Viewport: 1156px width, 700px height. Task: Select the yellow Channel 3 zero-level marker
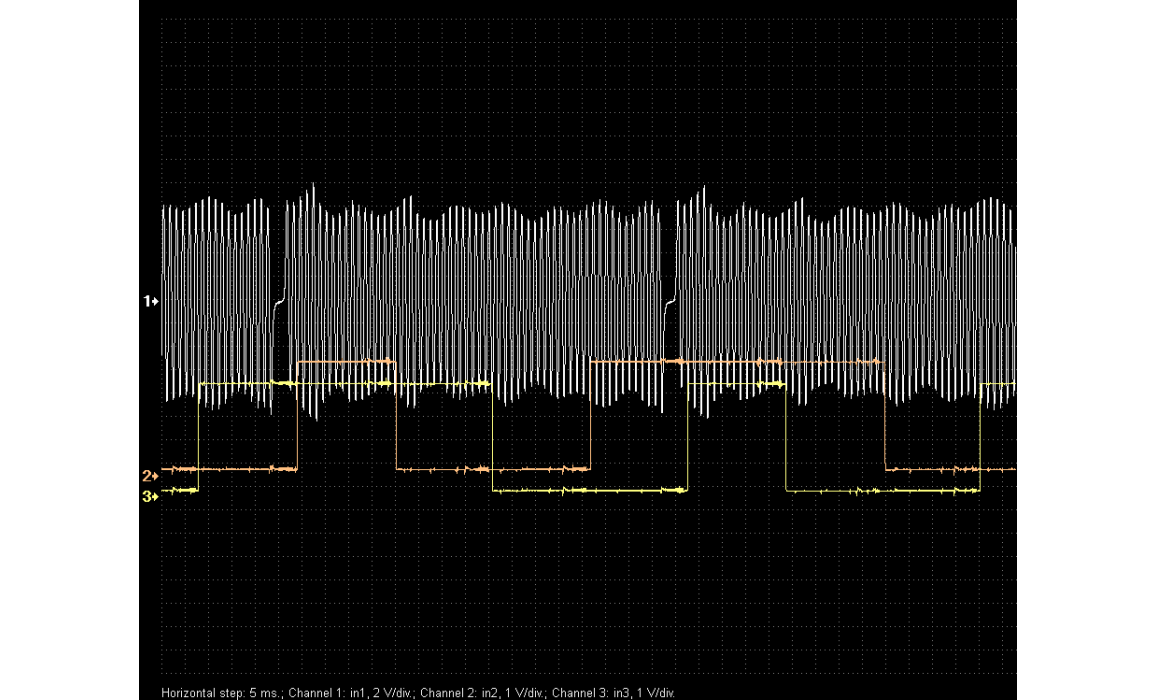(x=151, y=496)
